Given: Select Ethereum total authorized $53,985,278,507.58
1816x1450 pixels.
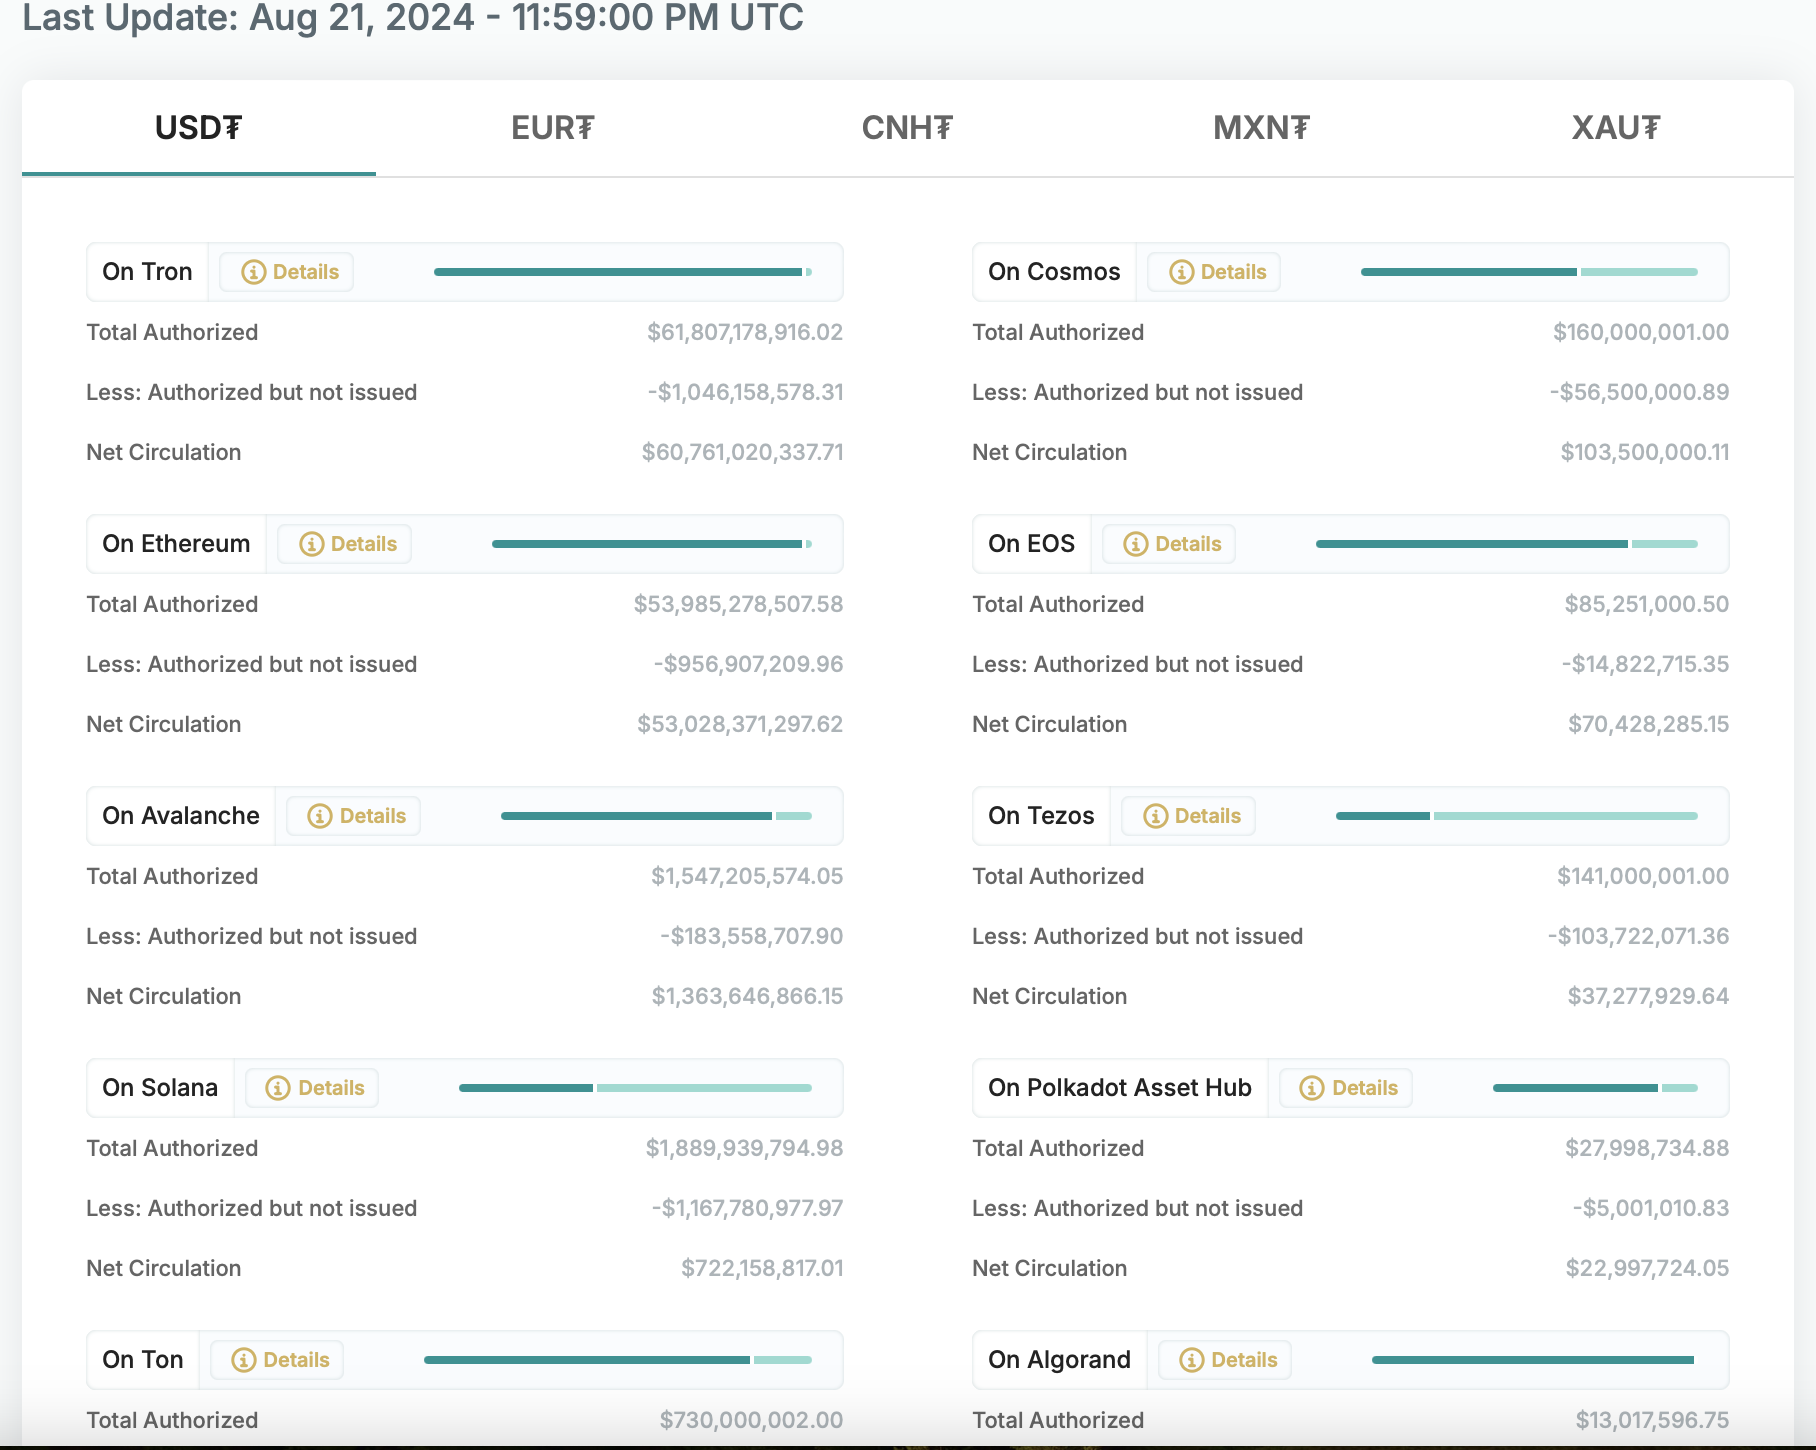Looking at the screenshot, I should pyautogui.click(x=739, y=604).
